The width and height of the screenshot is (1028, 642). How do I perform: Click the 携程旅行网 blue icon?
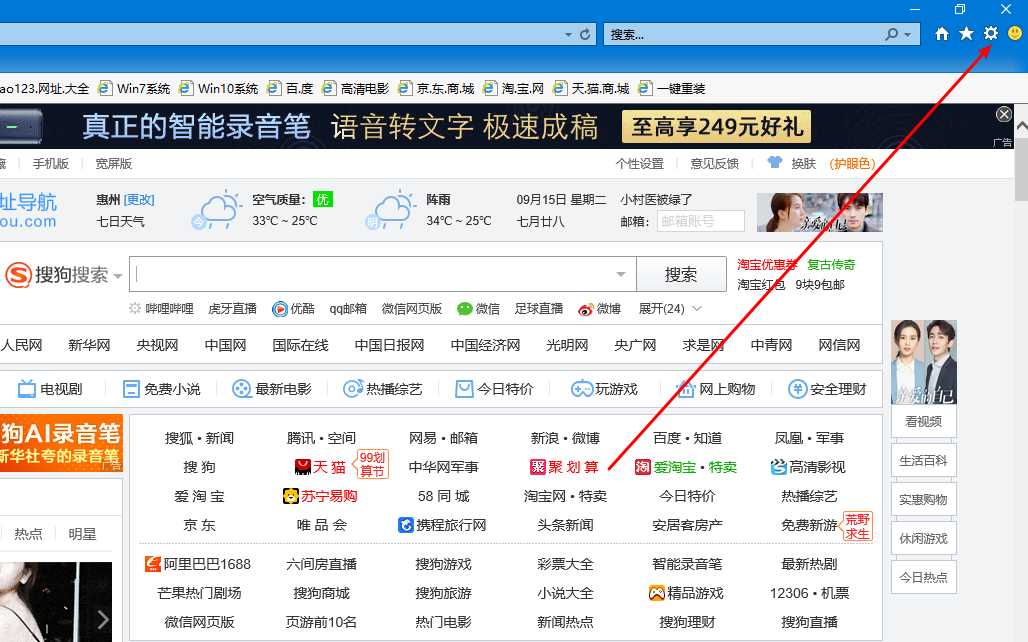406,524
